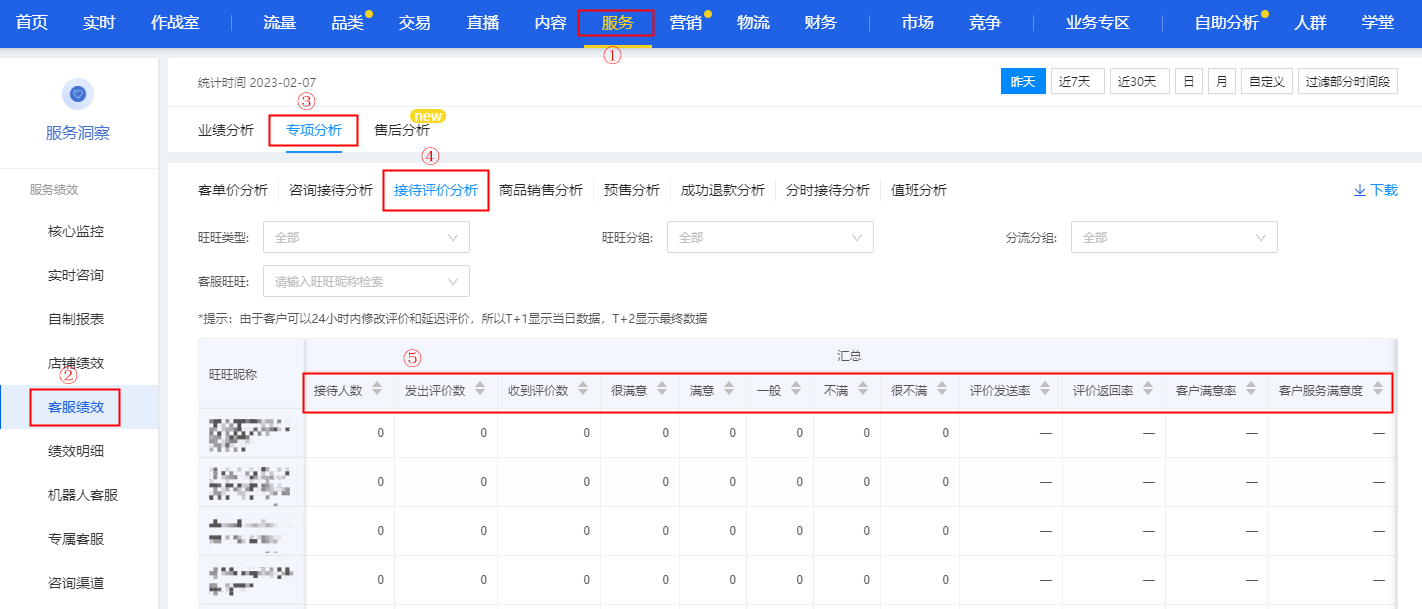Sort by 评价发送率 column arrows
The image size is (1422, 609).
(x=1045, y=390)
